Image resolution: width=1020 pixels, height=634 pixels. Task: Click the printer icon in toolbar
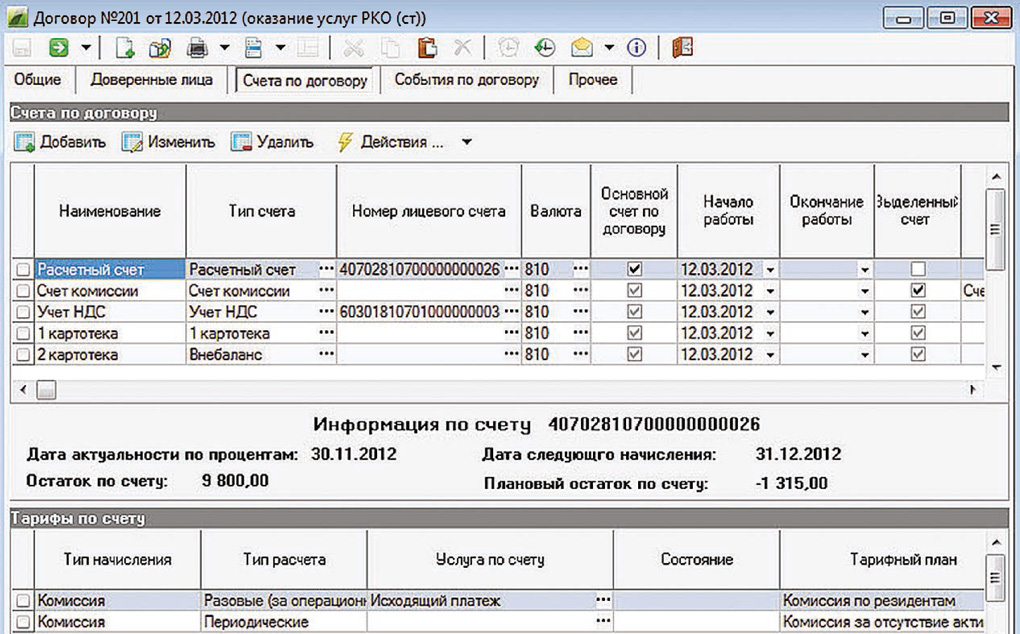tap(198, 47)
